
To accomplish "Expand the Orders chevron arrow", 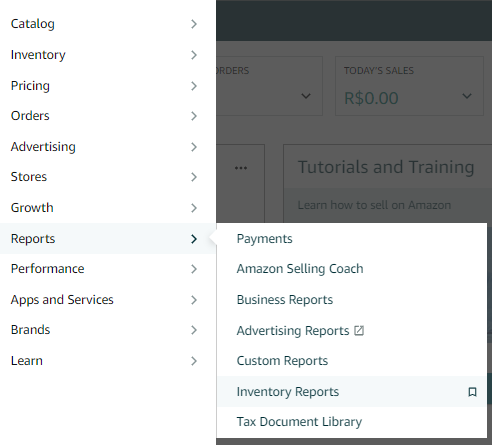I will tap(194, 116).
